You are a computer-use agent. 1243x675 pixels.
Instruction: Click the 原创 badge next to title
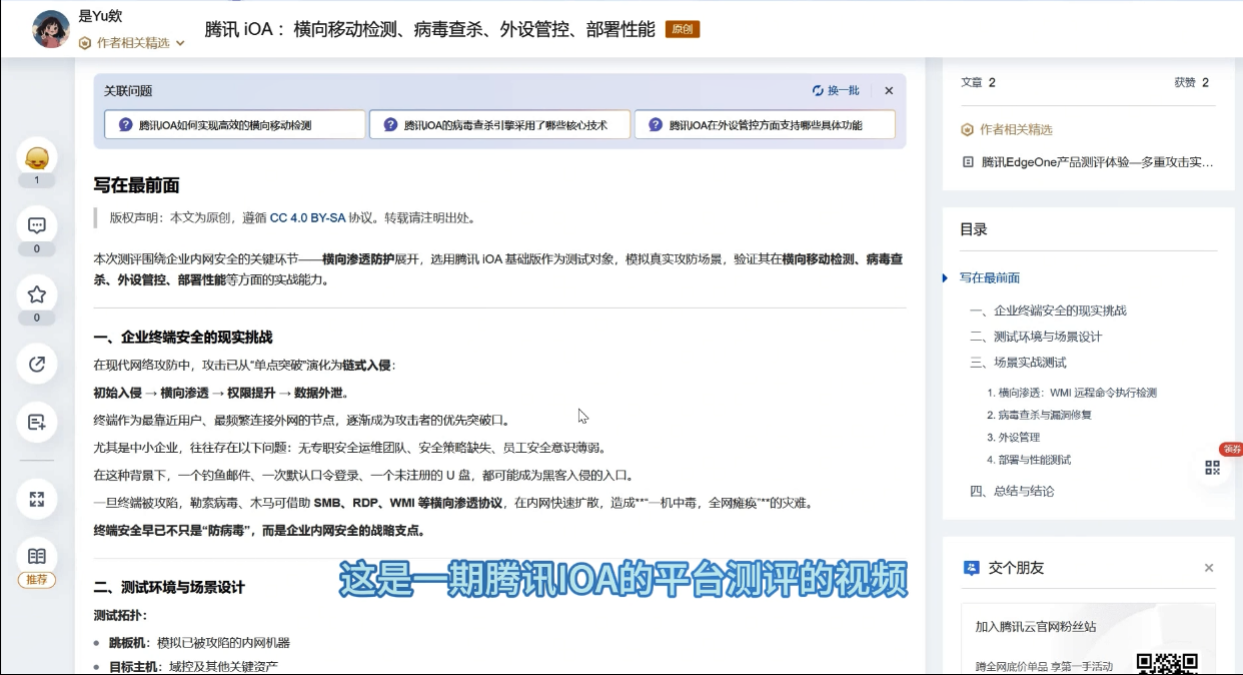pyautogui.click(x=682, y=29)
